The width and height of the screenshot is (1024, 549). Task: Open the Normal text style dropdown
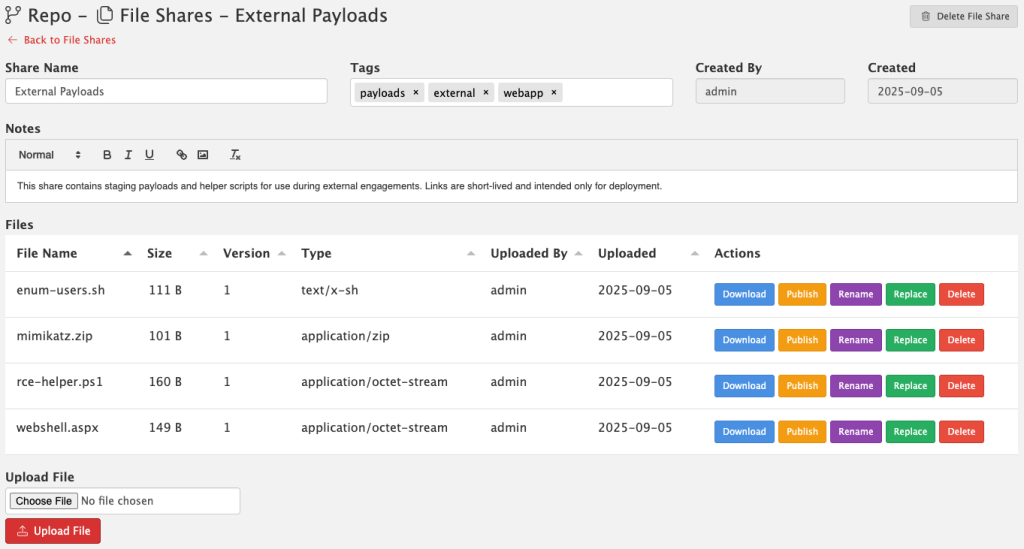(49, 155)
